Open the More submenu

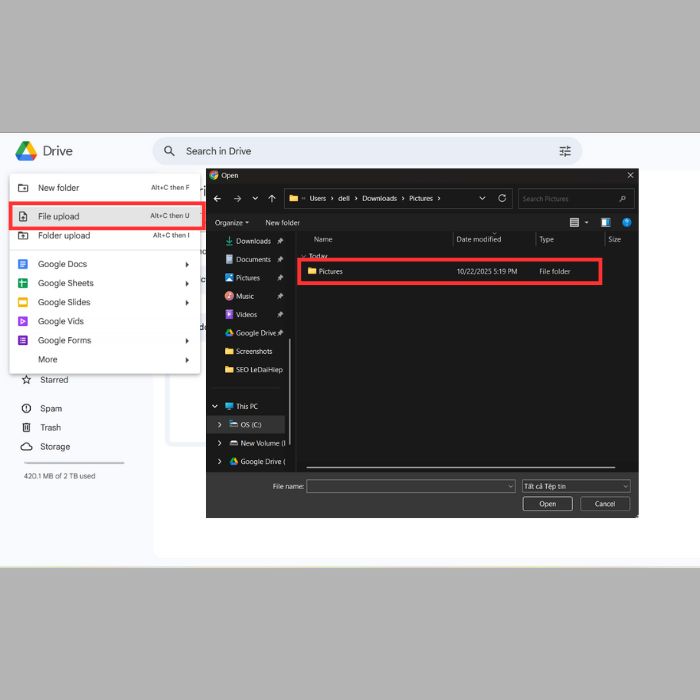pos(104,360)
